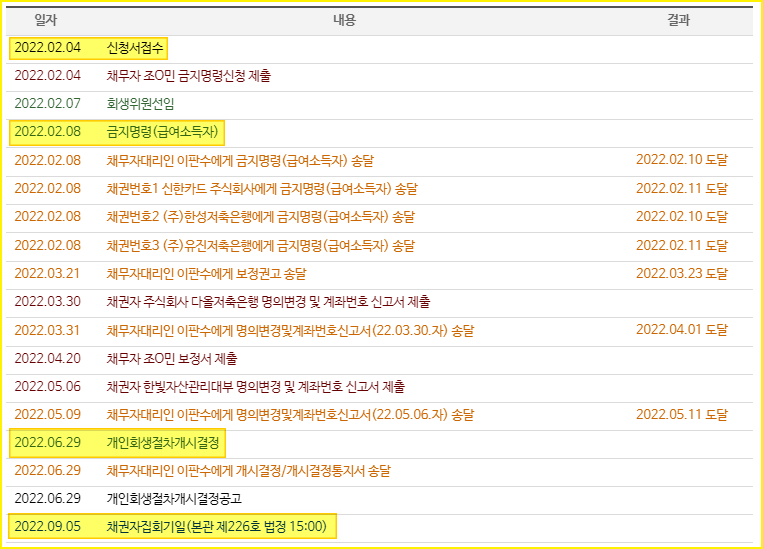Select '채권번호3 (주)유진저축은행에게 금지명령(급여소득자) 송달'
Screen dimensions: 763x549
pos(260,246)
